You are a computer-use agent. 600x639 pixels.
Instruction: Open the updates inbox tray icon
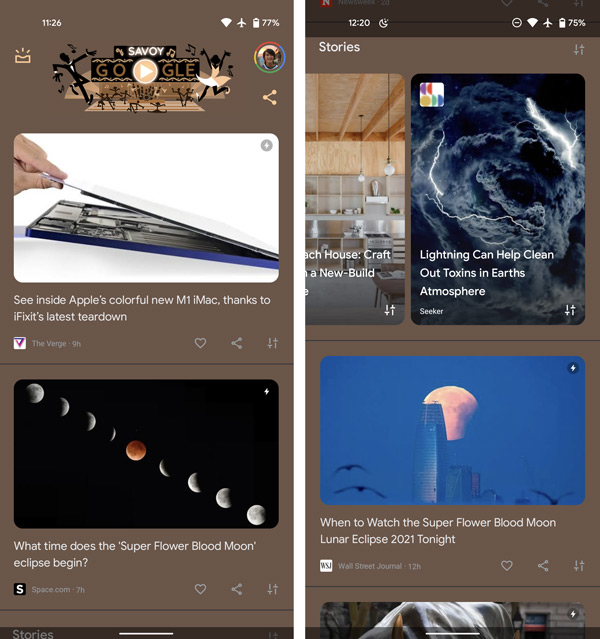pyautogui.click(x=23, y=56)
